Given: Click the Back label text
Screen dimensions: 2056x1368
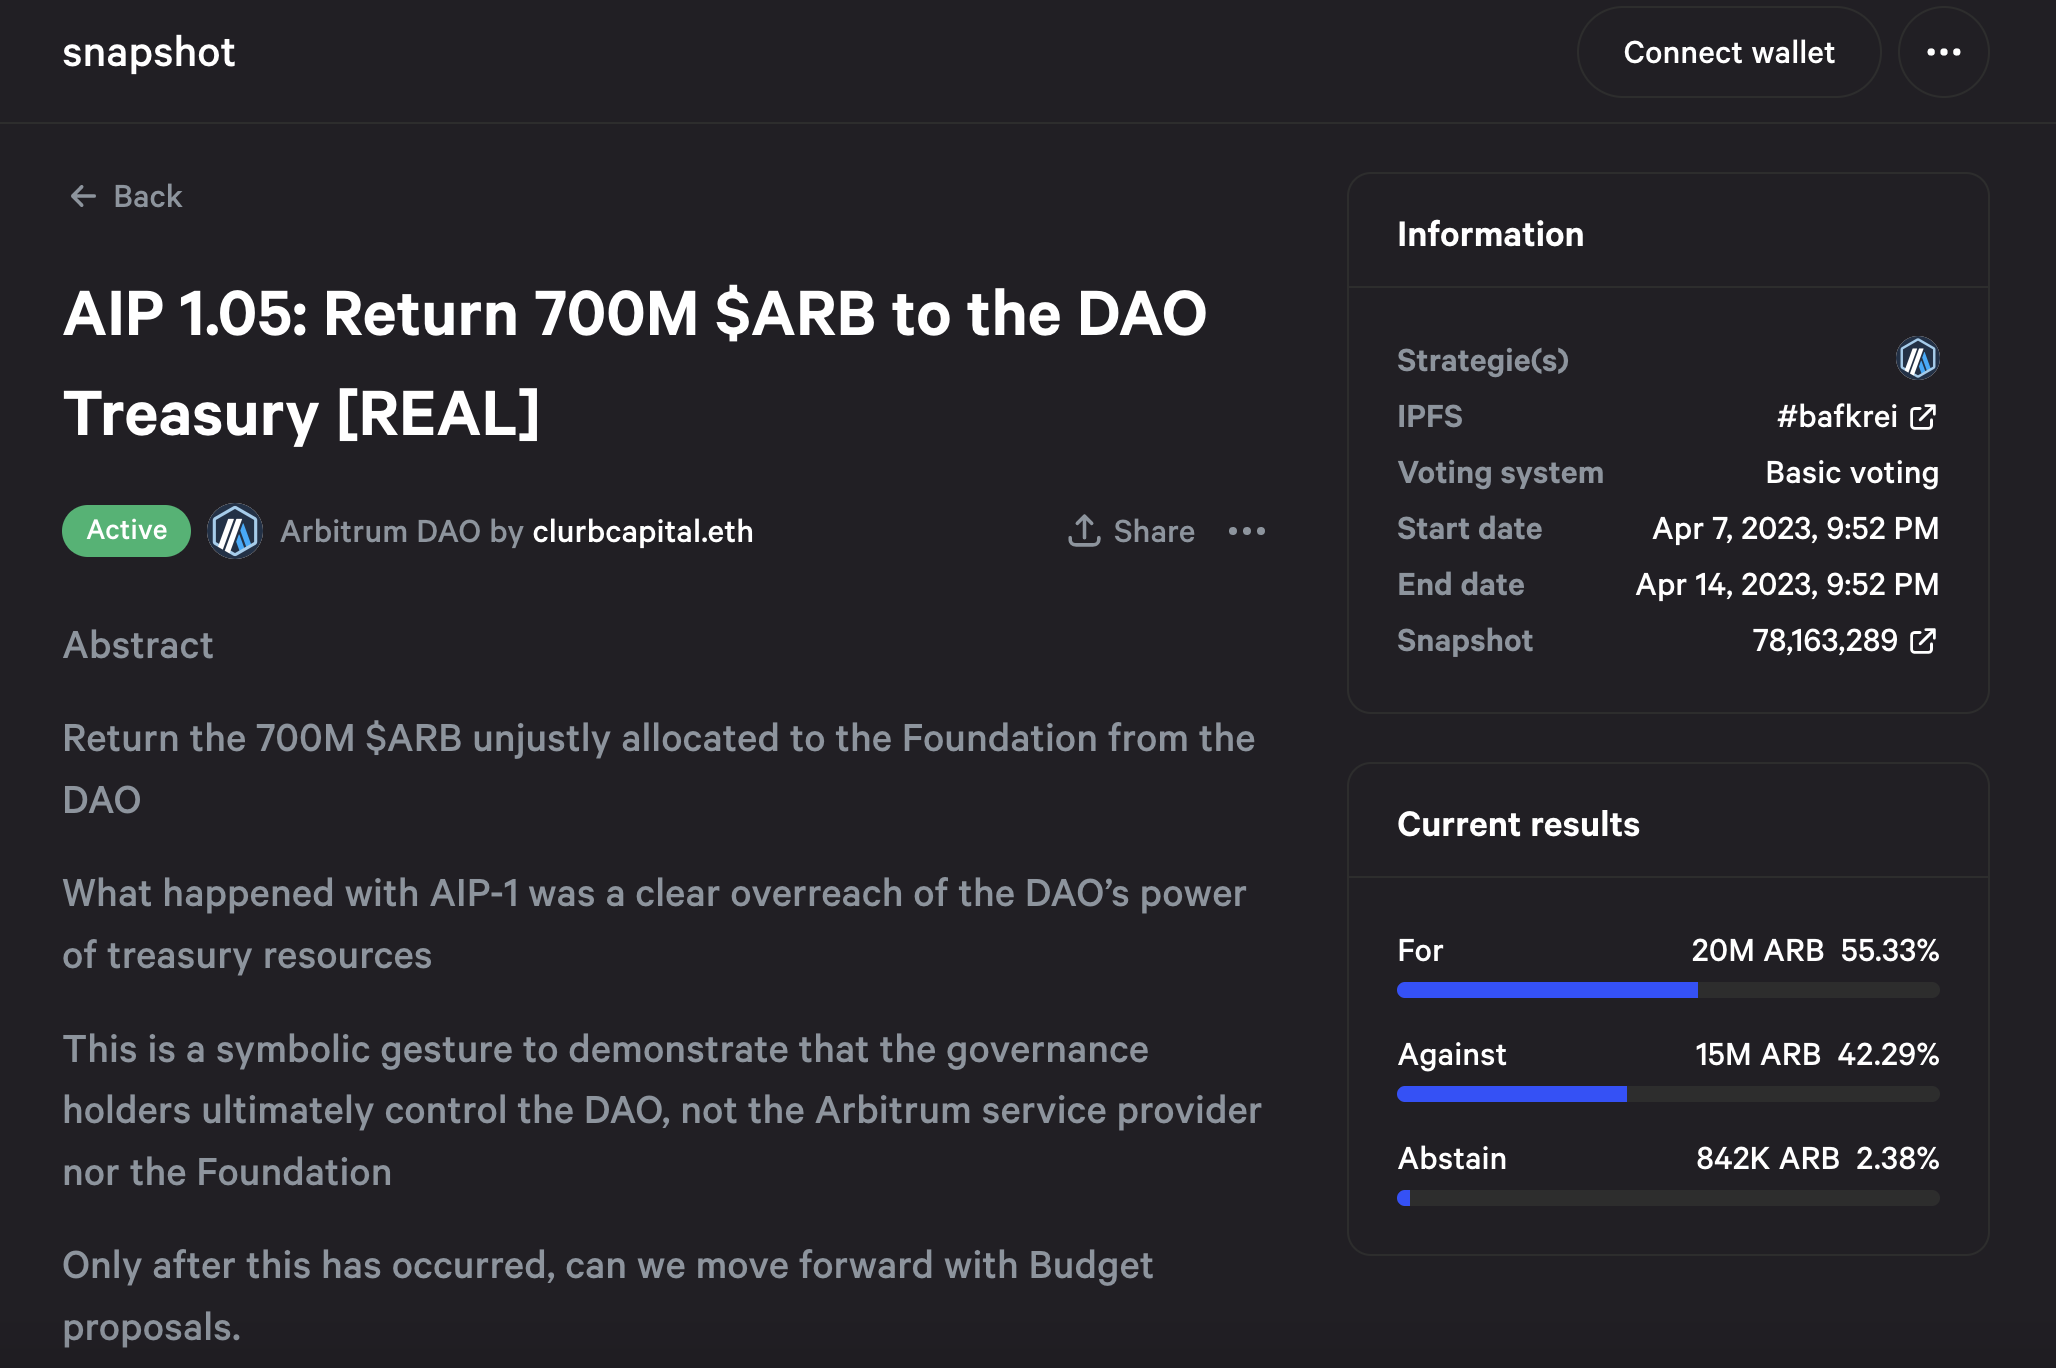Looking at the screenshot, I should coord(148,196).
